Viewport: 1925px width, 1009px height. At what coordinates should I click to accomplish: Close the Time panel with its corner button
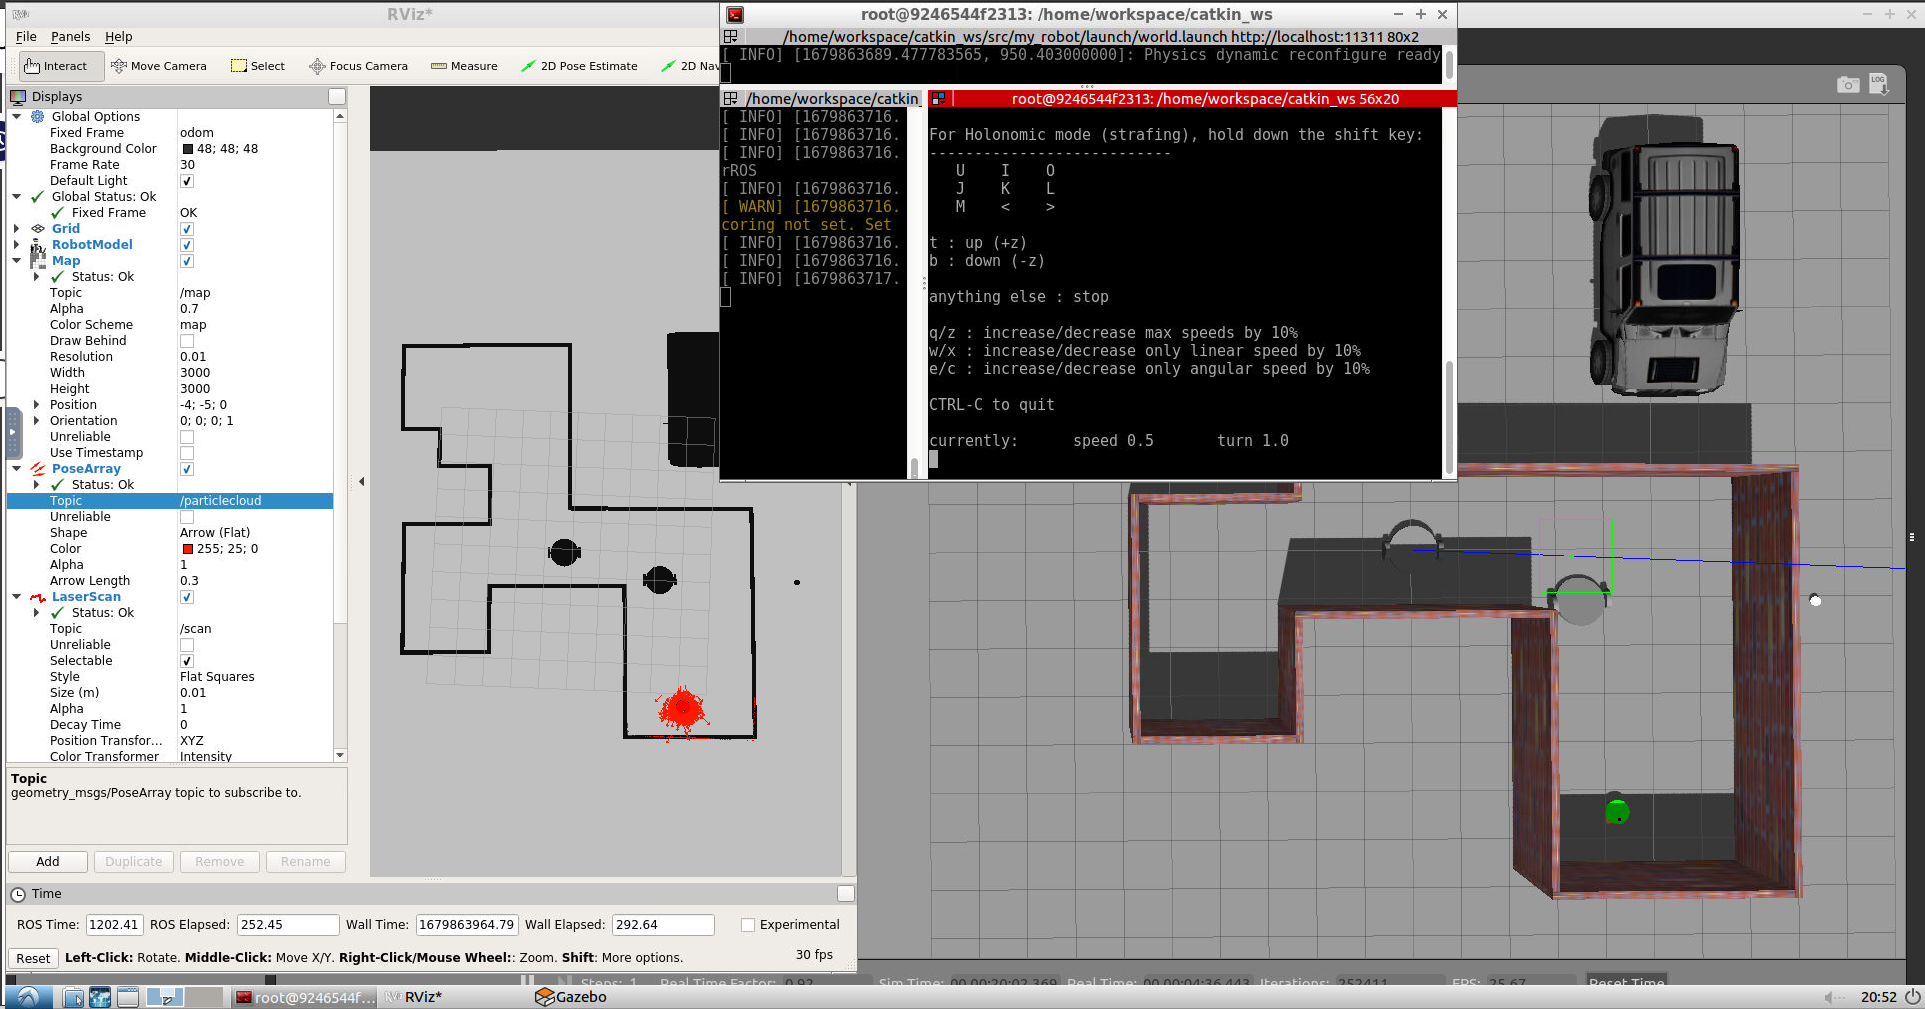pos(846,894)
